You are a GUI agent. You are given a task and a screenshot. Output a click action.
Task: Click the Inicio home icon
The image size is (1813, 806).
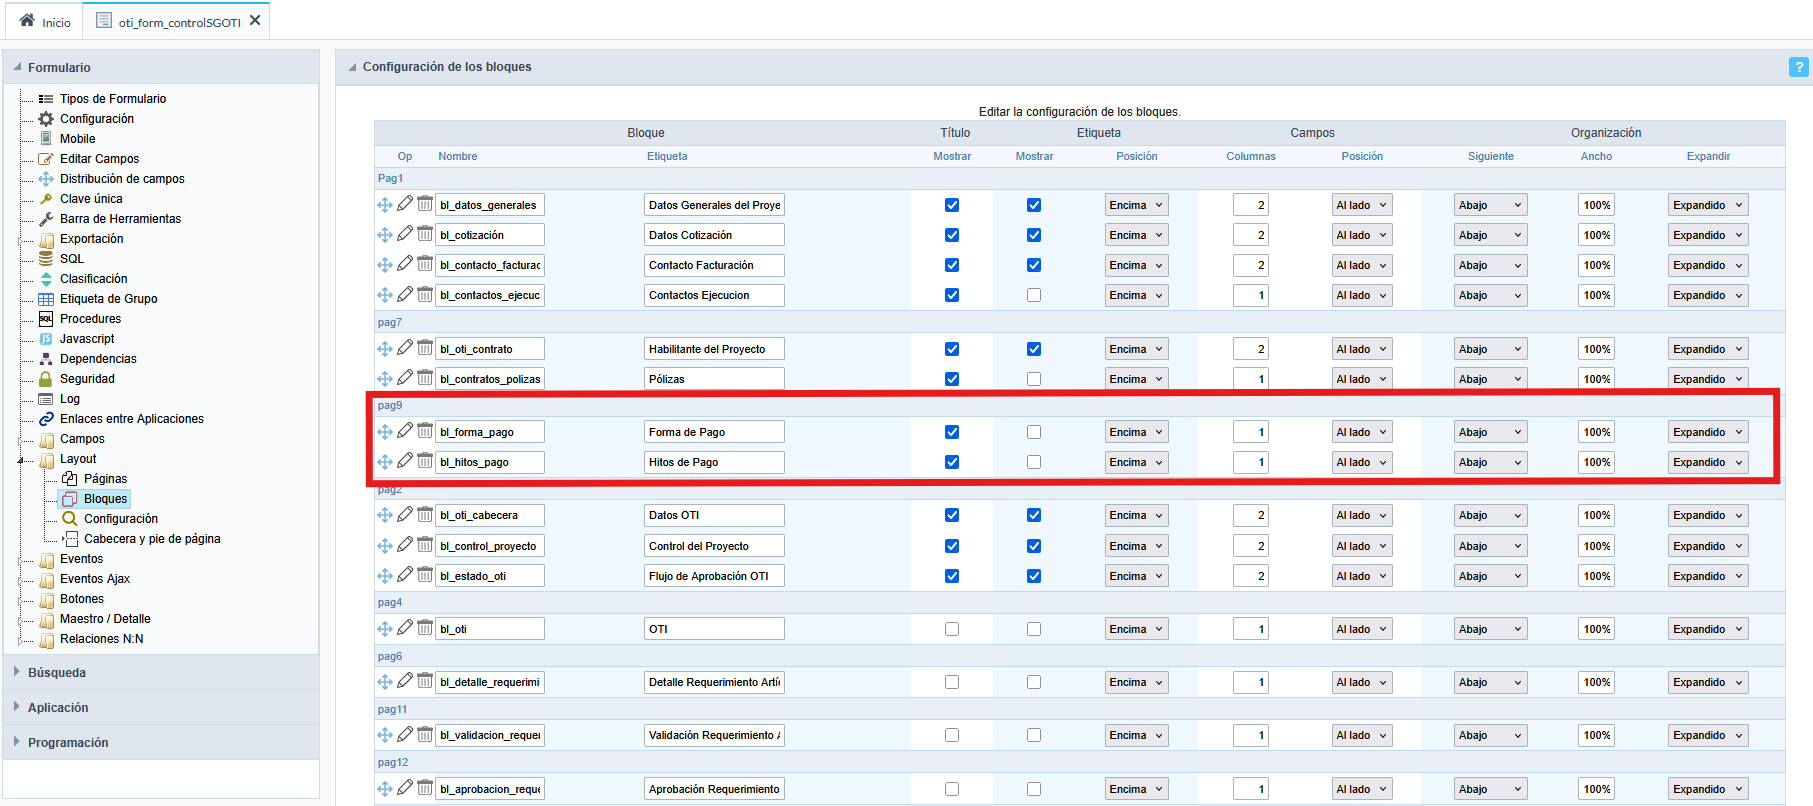pos(27,21)
